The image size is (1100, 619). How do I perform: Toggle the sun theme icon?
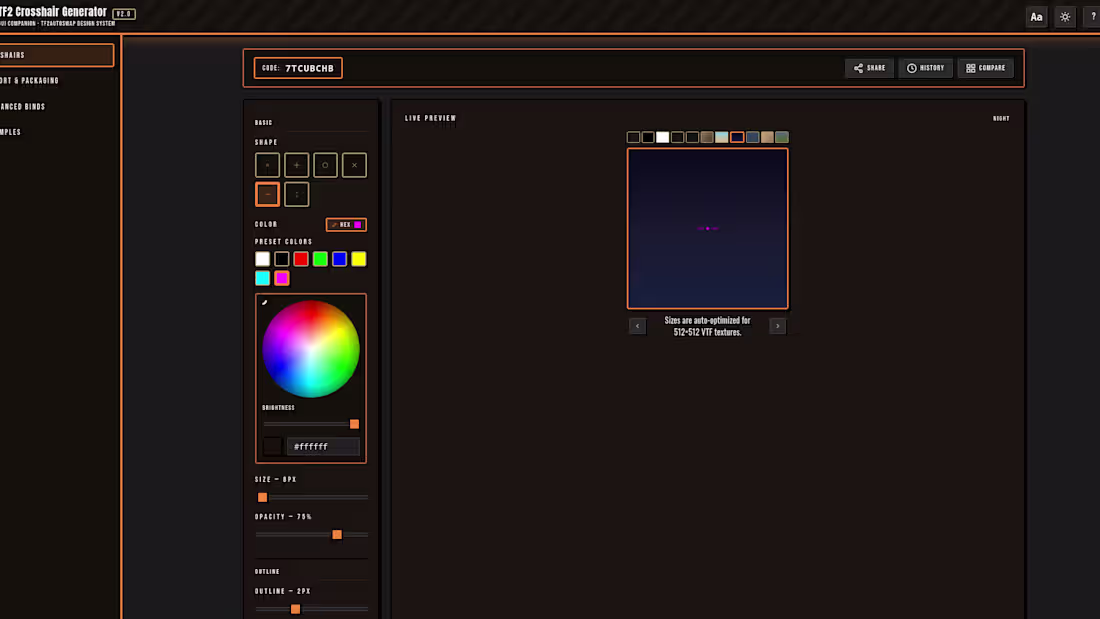(x=1065, y=17)
